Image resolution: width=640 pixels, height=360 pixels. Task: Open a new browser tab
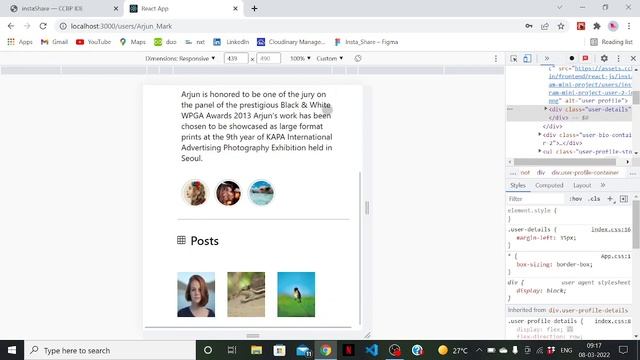pos(254,8)
